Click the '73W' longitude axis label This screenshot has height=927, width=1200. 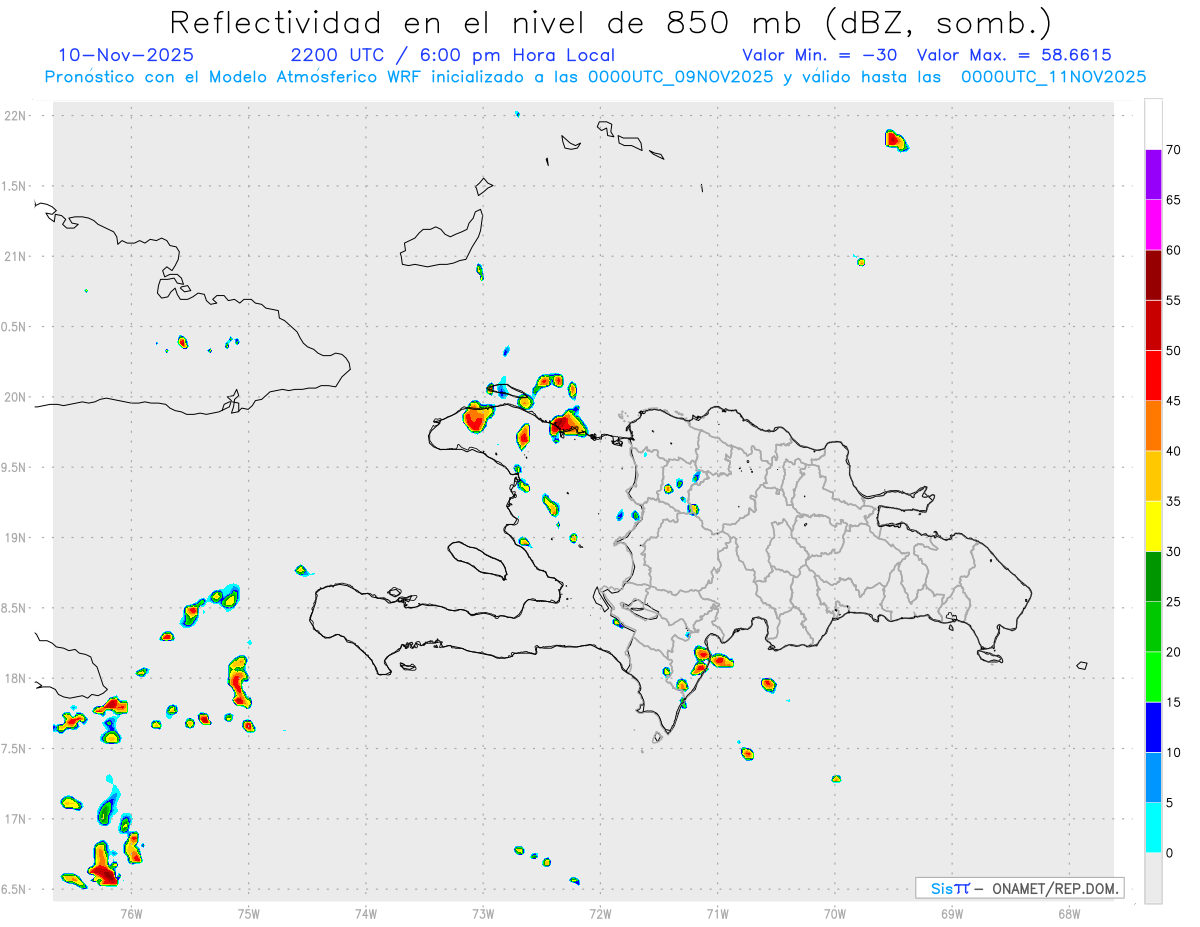483,913
